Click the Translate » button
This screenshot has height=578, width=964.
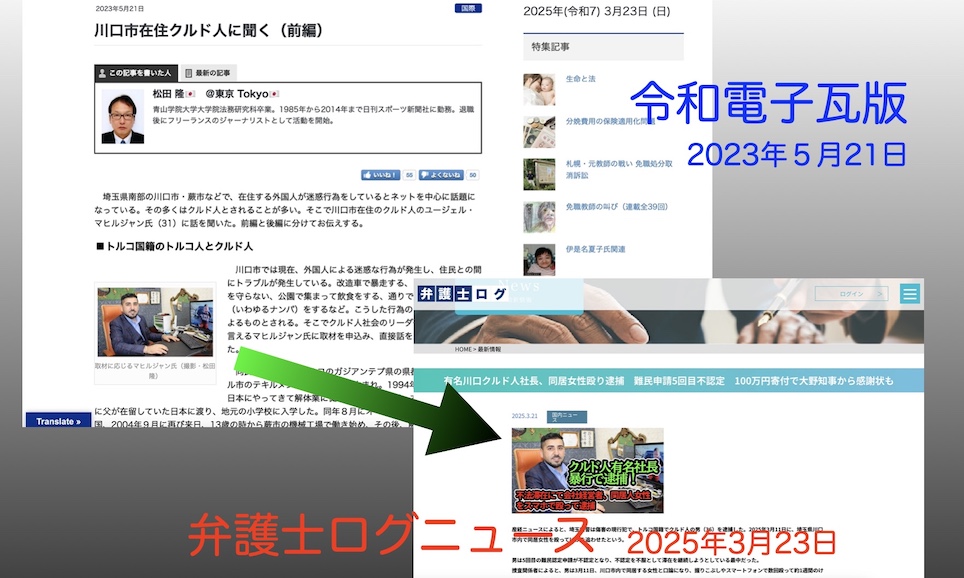tap(58, 421)
